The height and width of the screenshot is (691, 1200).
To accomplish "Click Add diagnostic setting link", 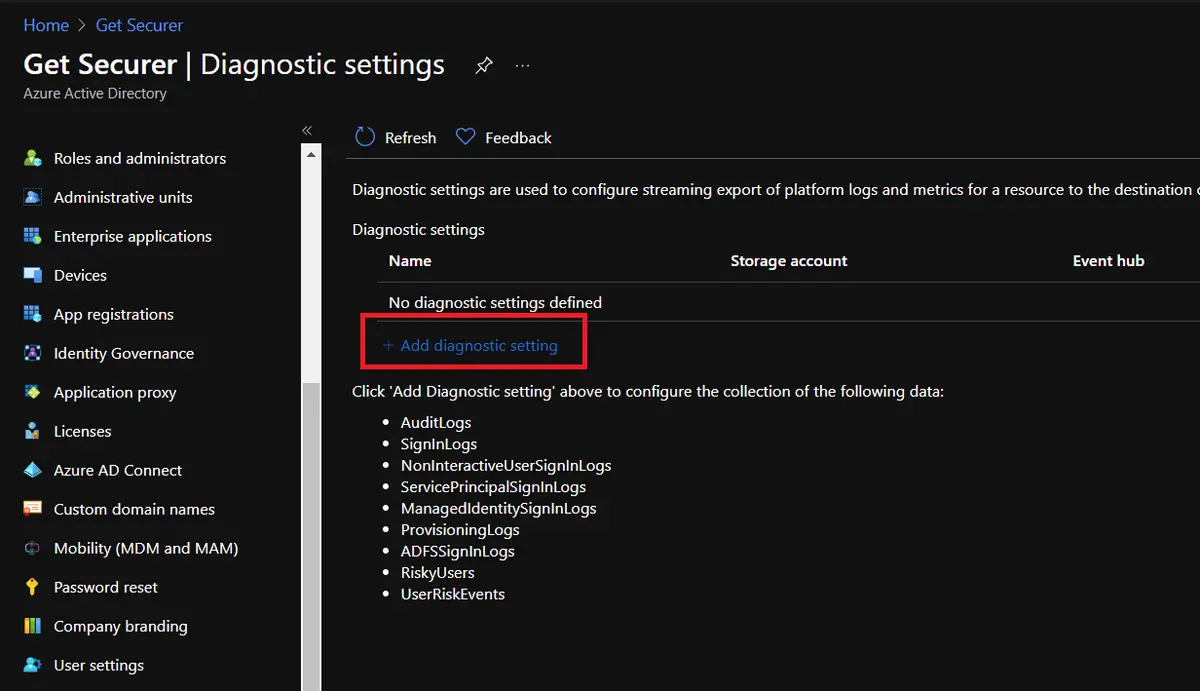I will point(478,346).
